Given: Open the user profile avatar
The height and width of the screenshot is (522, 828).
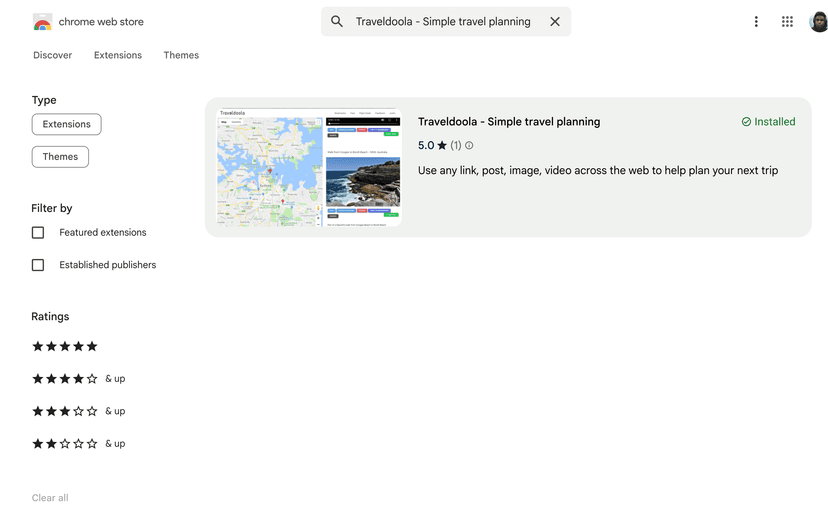Looking at the screenshot, I should click(818, 22).
